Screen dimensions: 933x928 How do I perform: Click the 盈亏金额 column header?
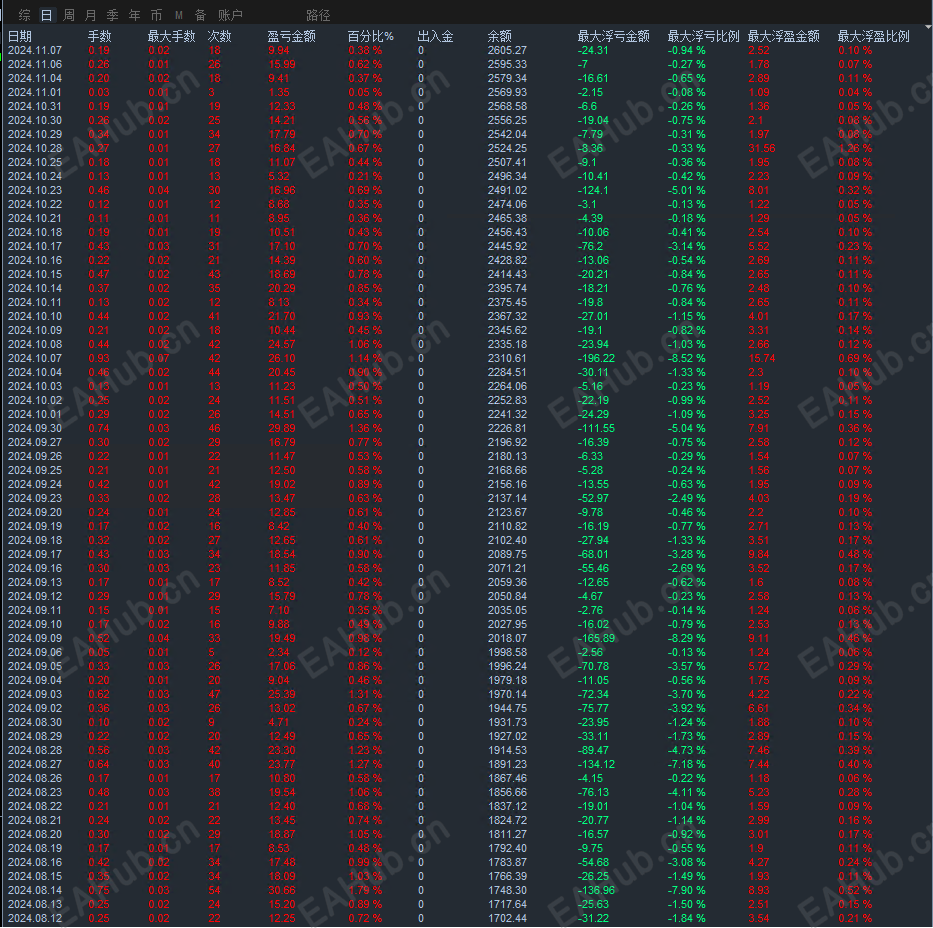pos(292,36)
